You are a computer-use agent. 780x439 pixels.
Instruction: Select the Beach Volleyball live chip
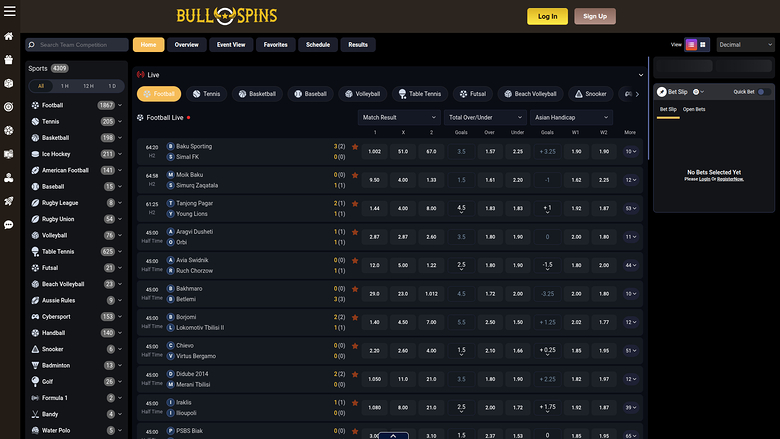530,94
